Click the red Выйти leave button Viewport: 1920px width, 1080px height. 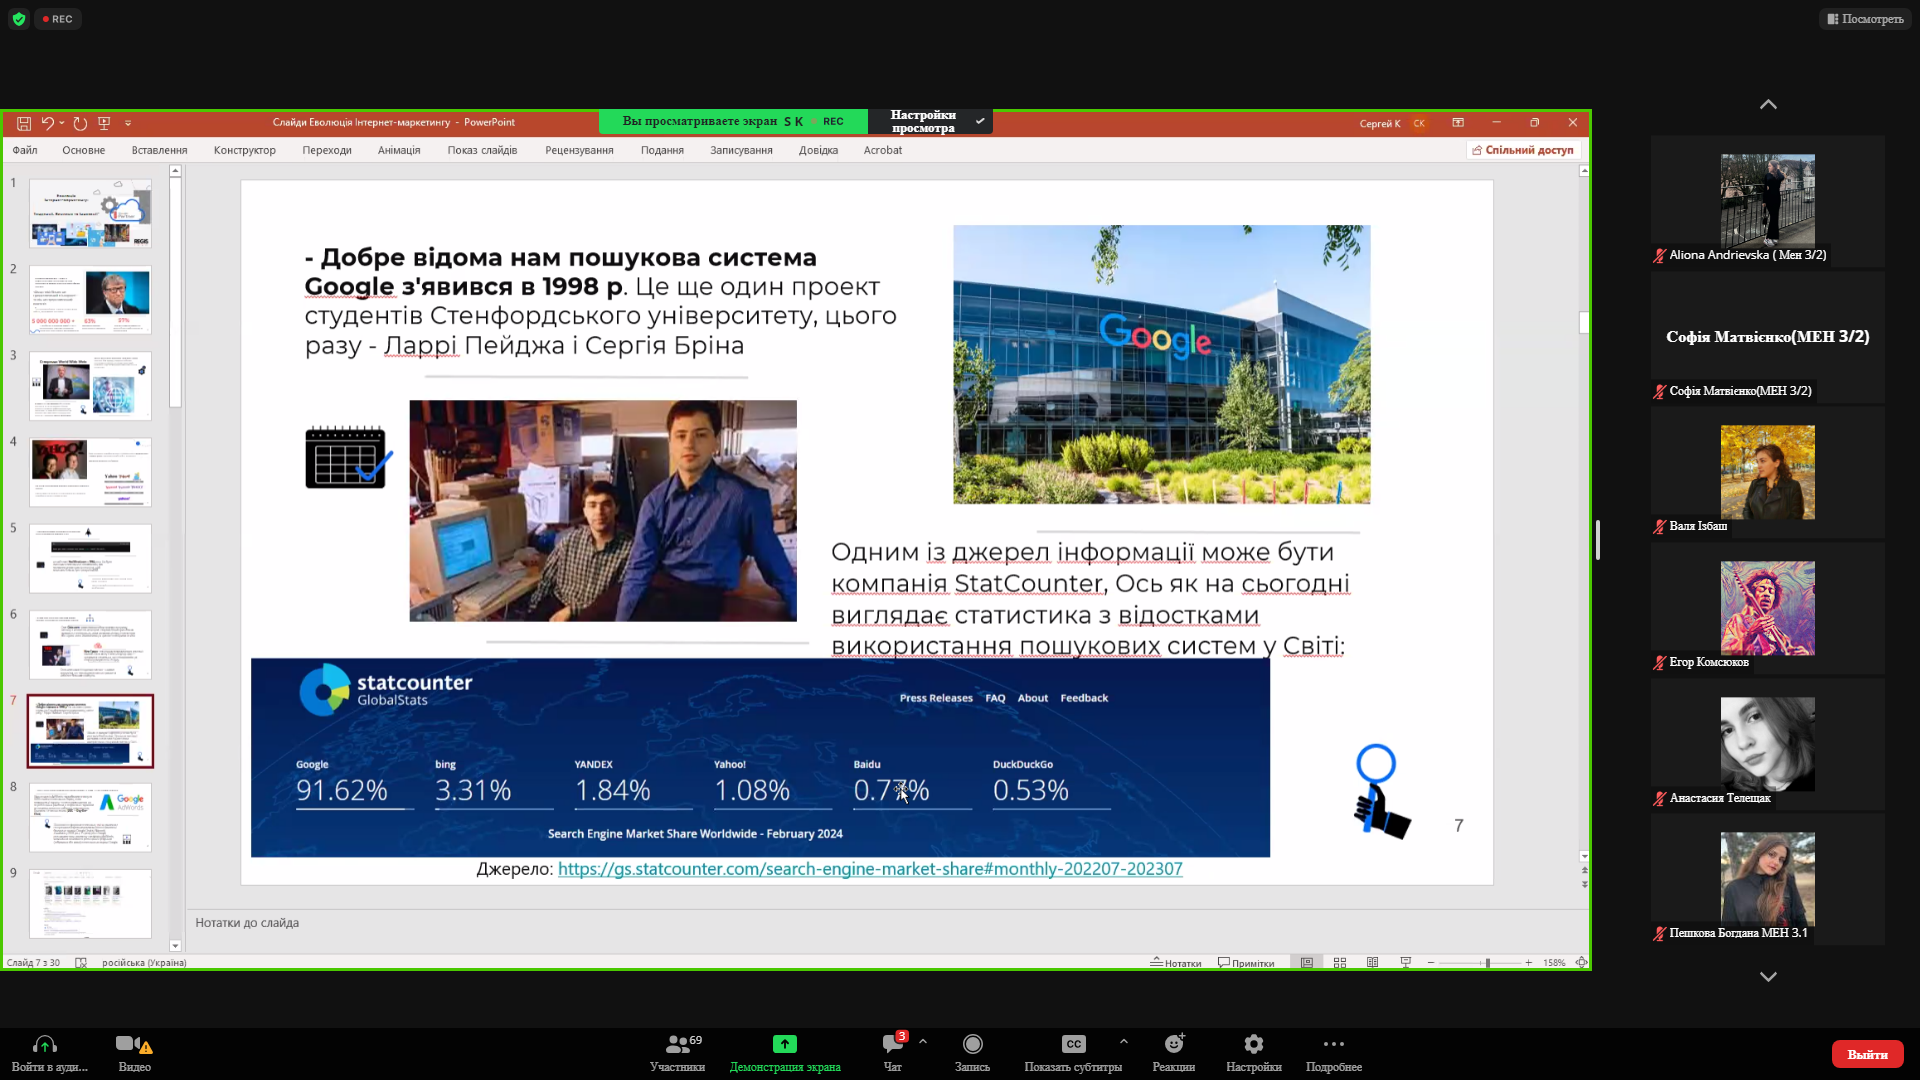click(1867, 1054)
